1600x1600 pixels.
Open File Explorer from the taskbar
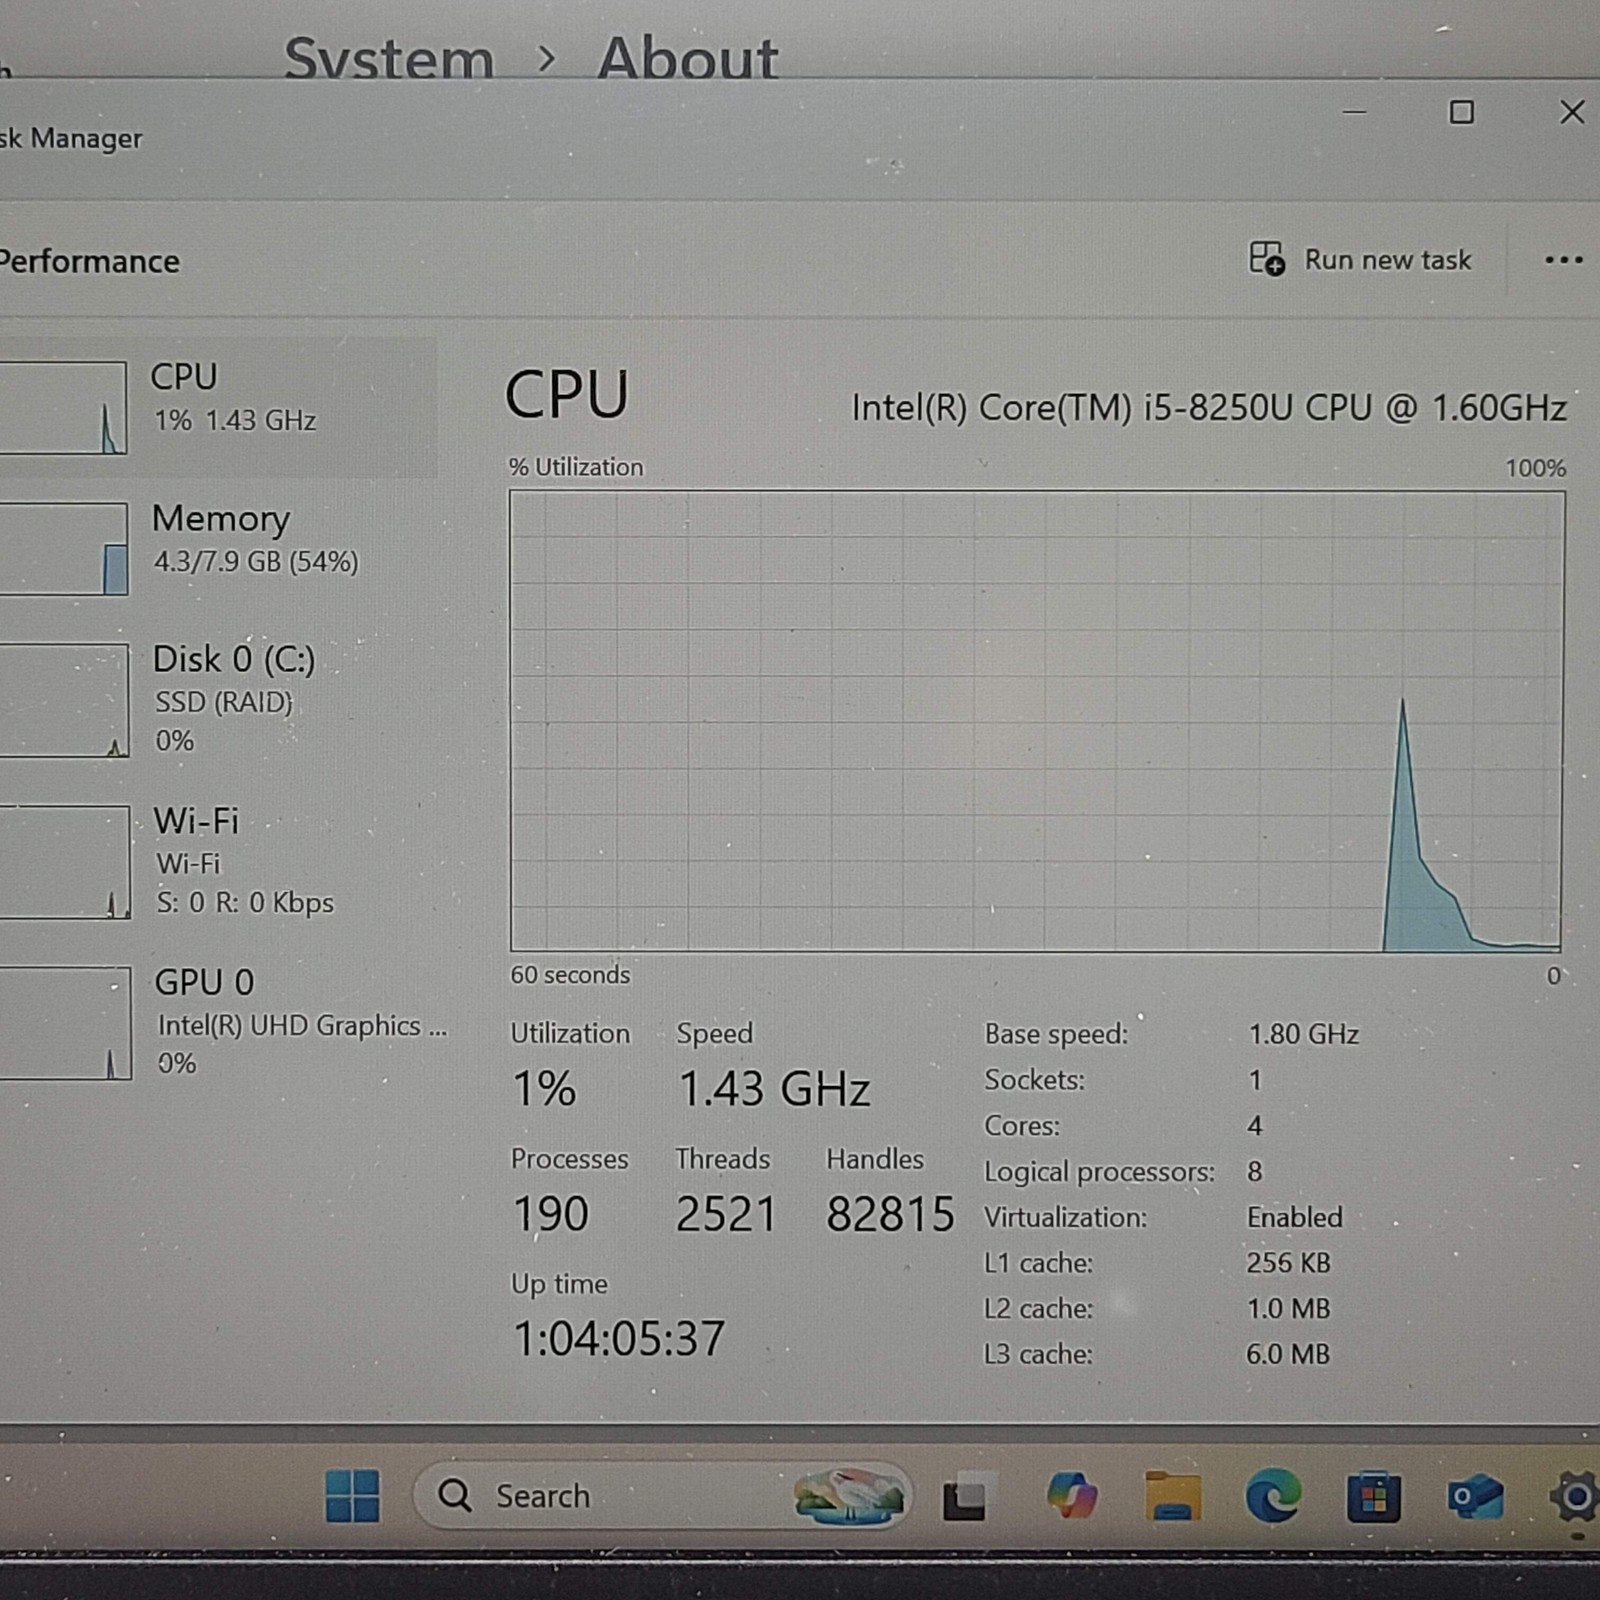click(x=1172, y=1496)
